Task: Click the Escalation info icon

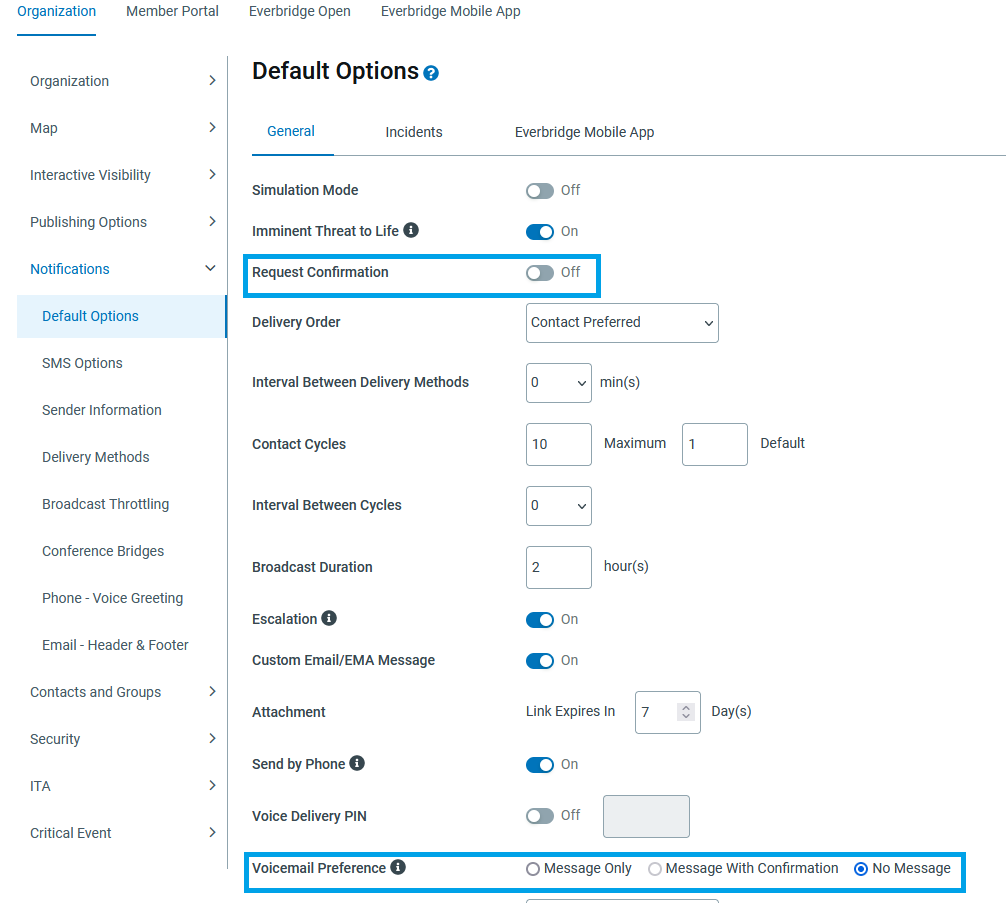Action: point(324,618)
